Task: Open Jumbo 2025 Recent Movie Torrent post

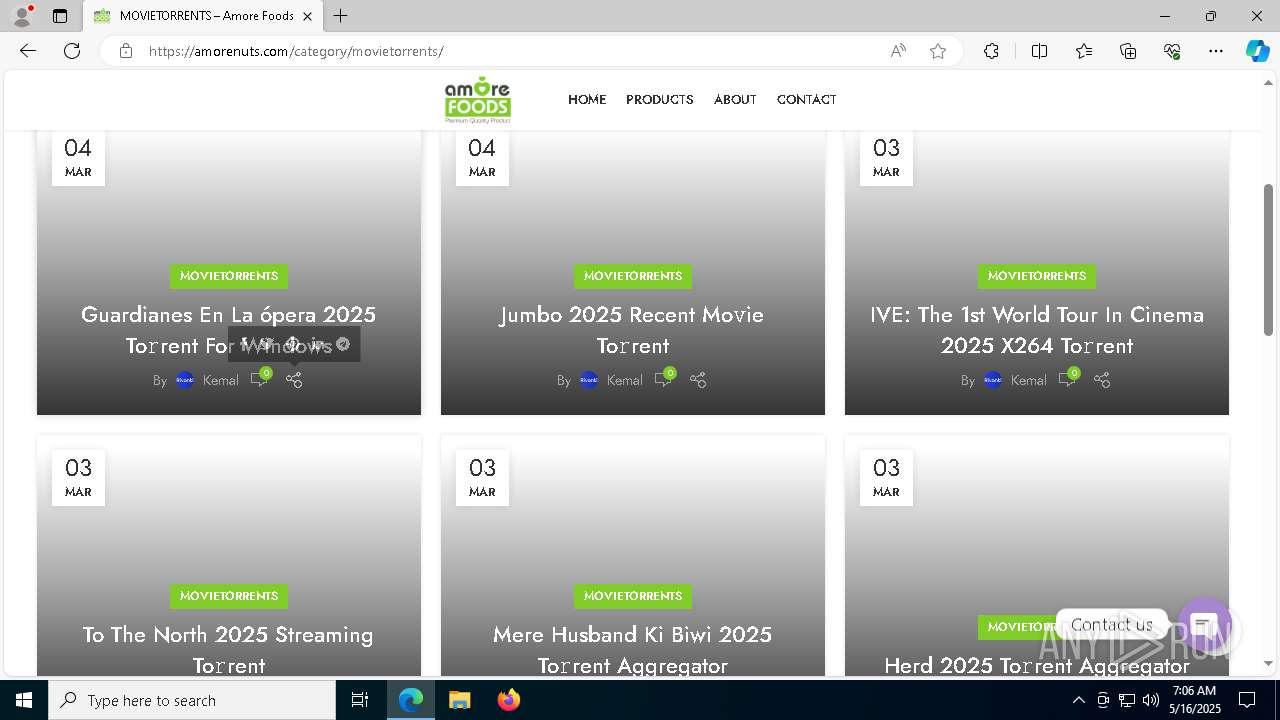Action: (633, 330)
